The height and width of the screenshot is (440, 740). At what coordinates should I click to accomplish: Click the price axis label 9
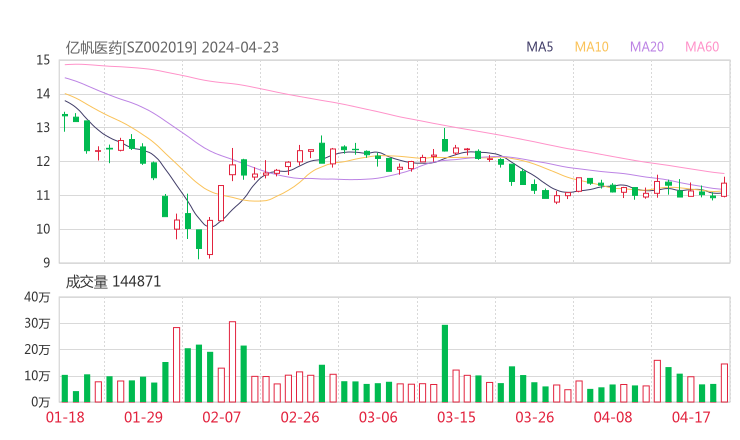point(46,263)
